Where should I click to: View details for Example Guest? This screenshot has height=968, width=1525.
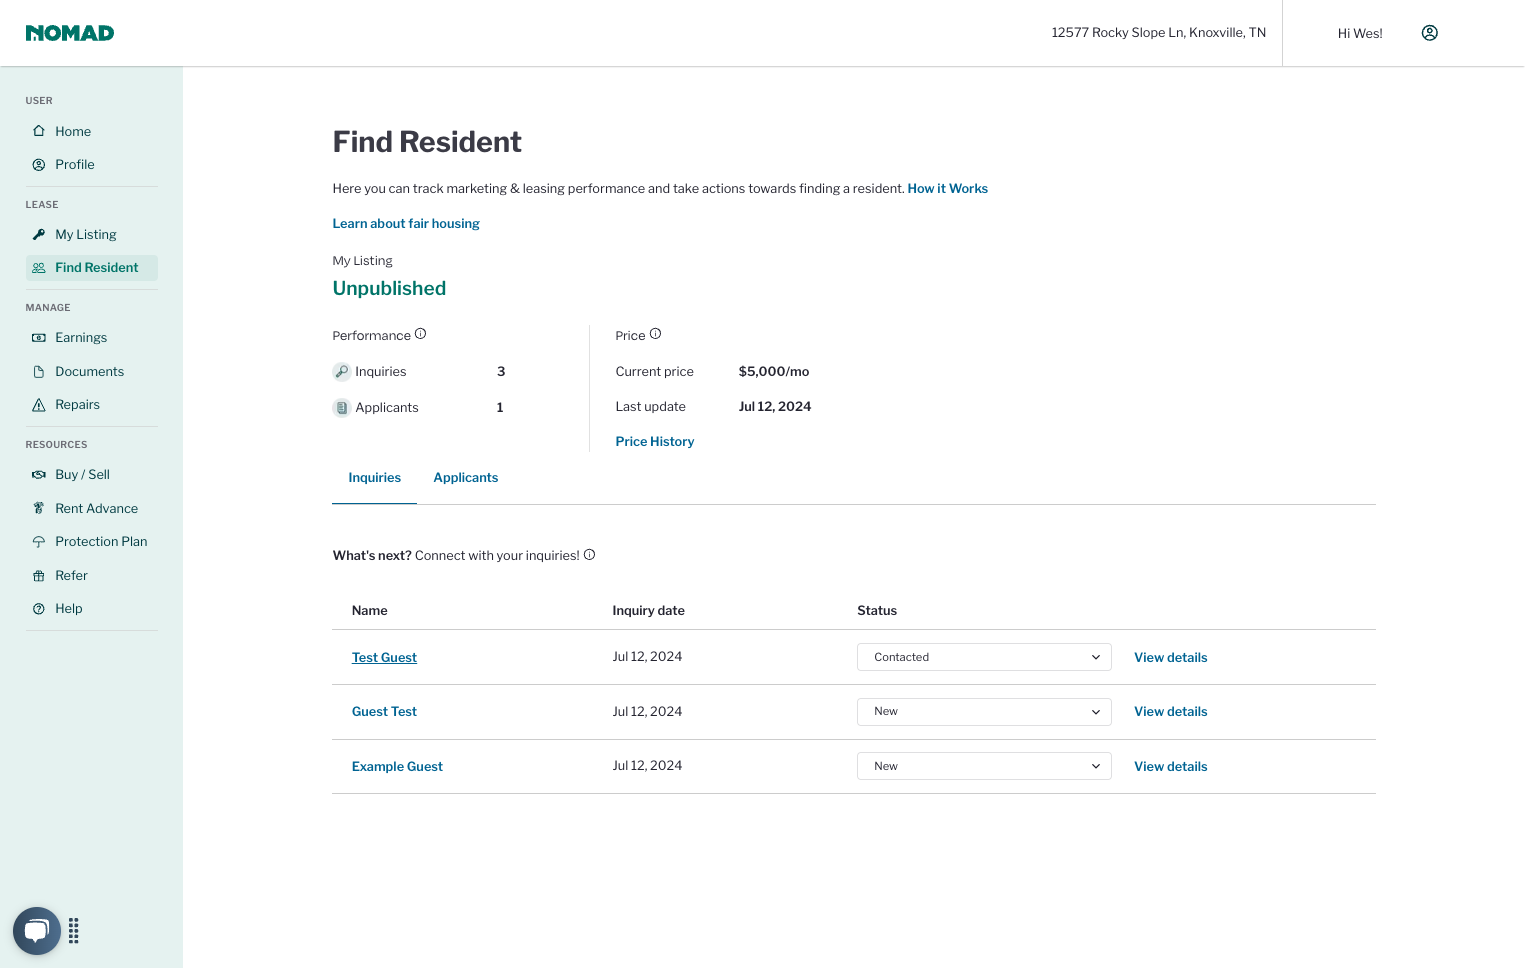coord(1171,767)
